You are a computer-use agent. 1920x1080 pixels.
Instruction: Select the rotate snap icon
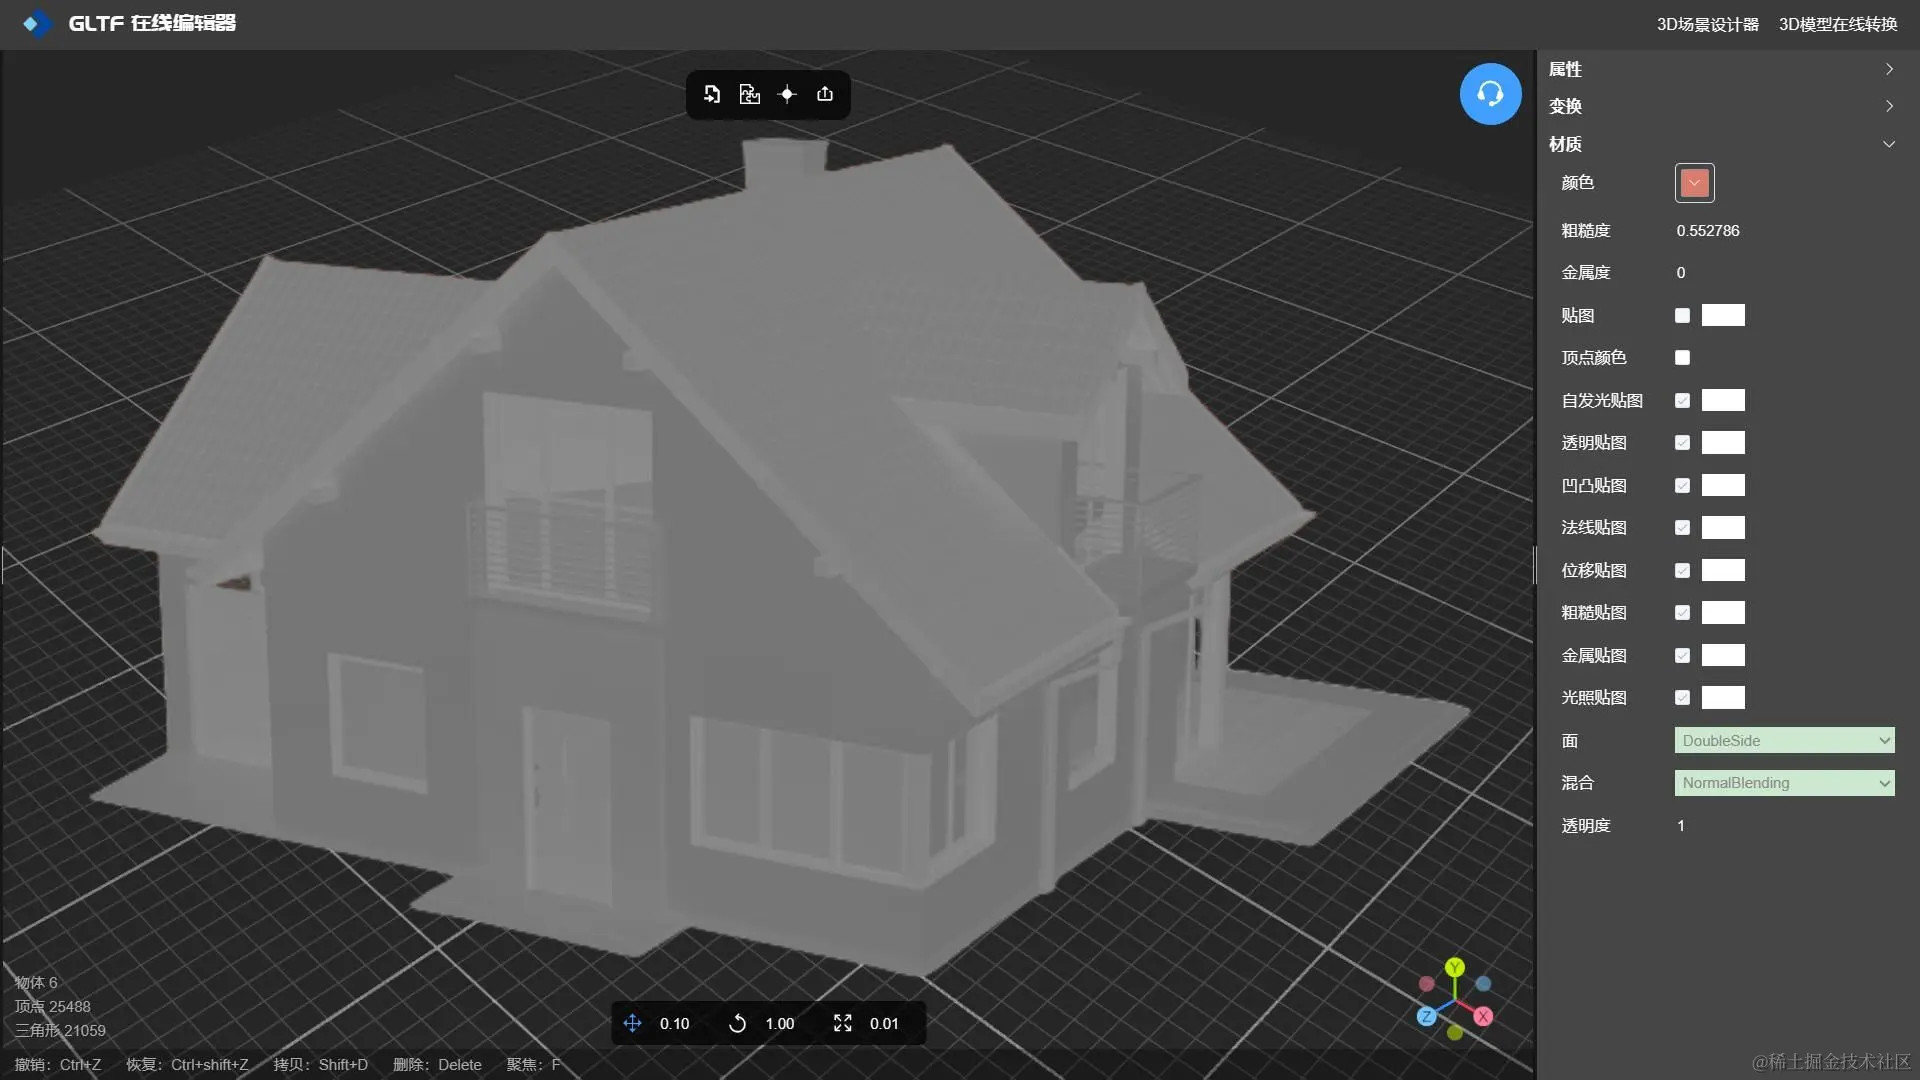click(x=738, y=1023)
